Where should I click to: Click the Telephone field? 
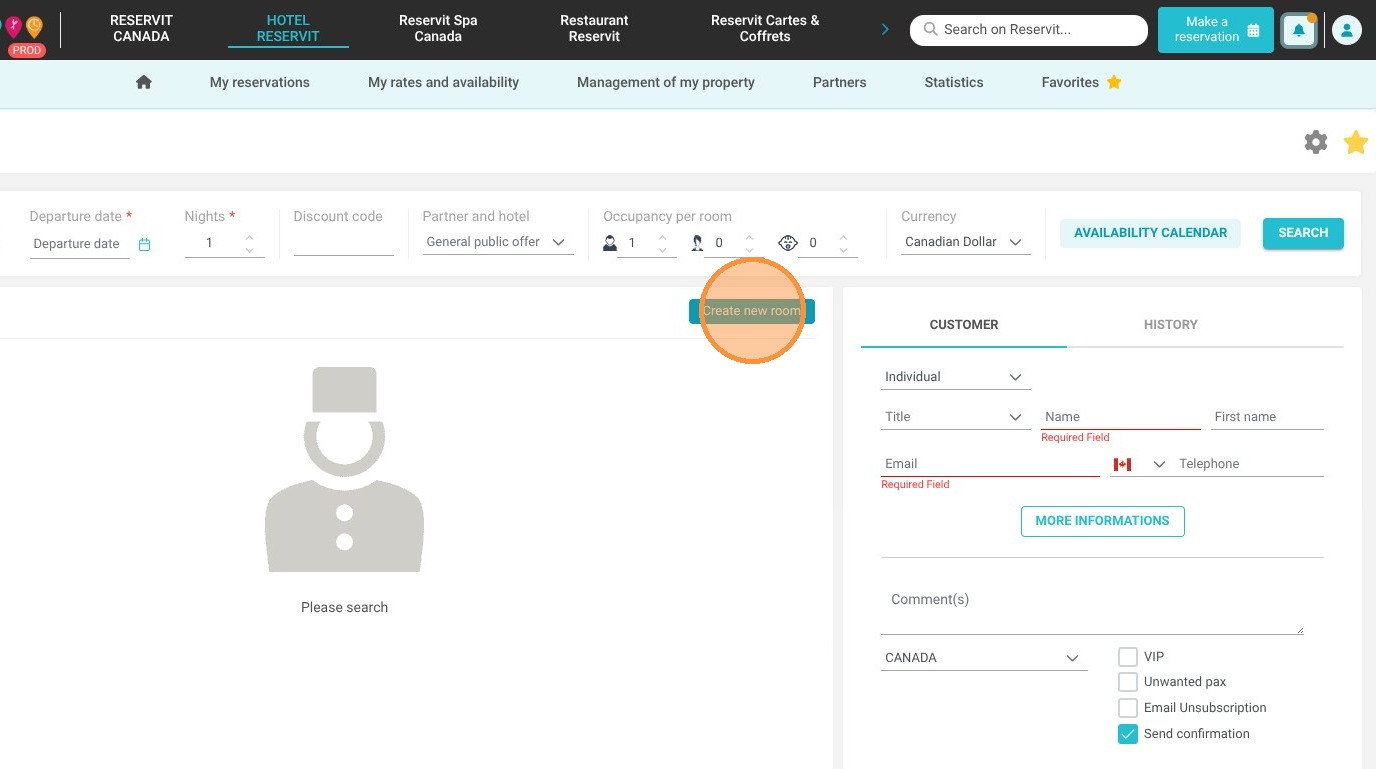click(x=1251, y=464)
